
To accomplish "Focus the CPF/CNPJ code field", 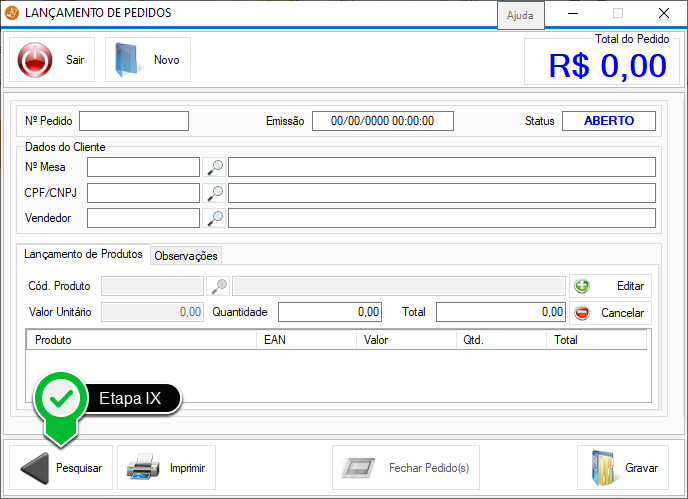I will [x=143, y=193].
